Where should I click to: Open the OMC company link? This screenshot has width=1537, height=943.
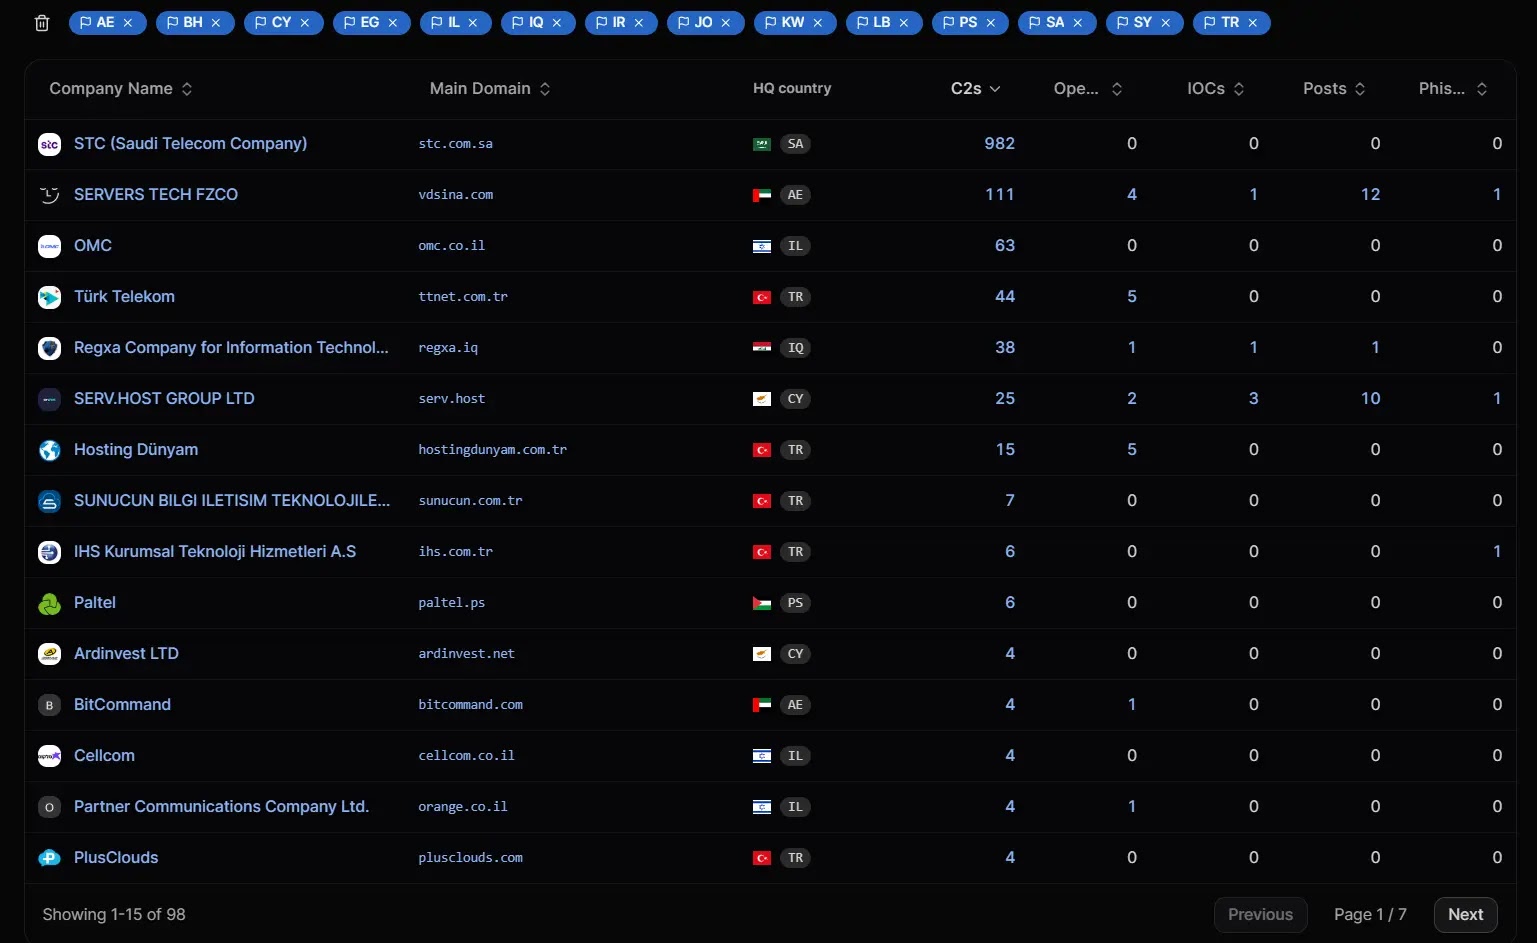point(93,246)
